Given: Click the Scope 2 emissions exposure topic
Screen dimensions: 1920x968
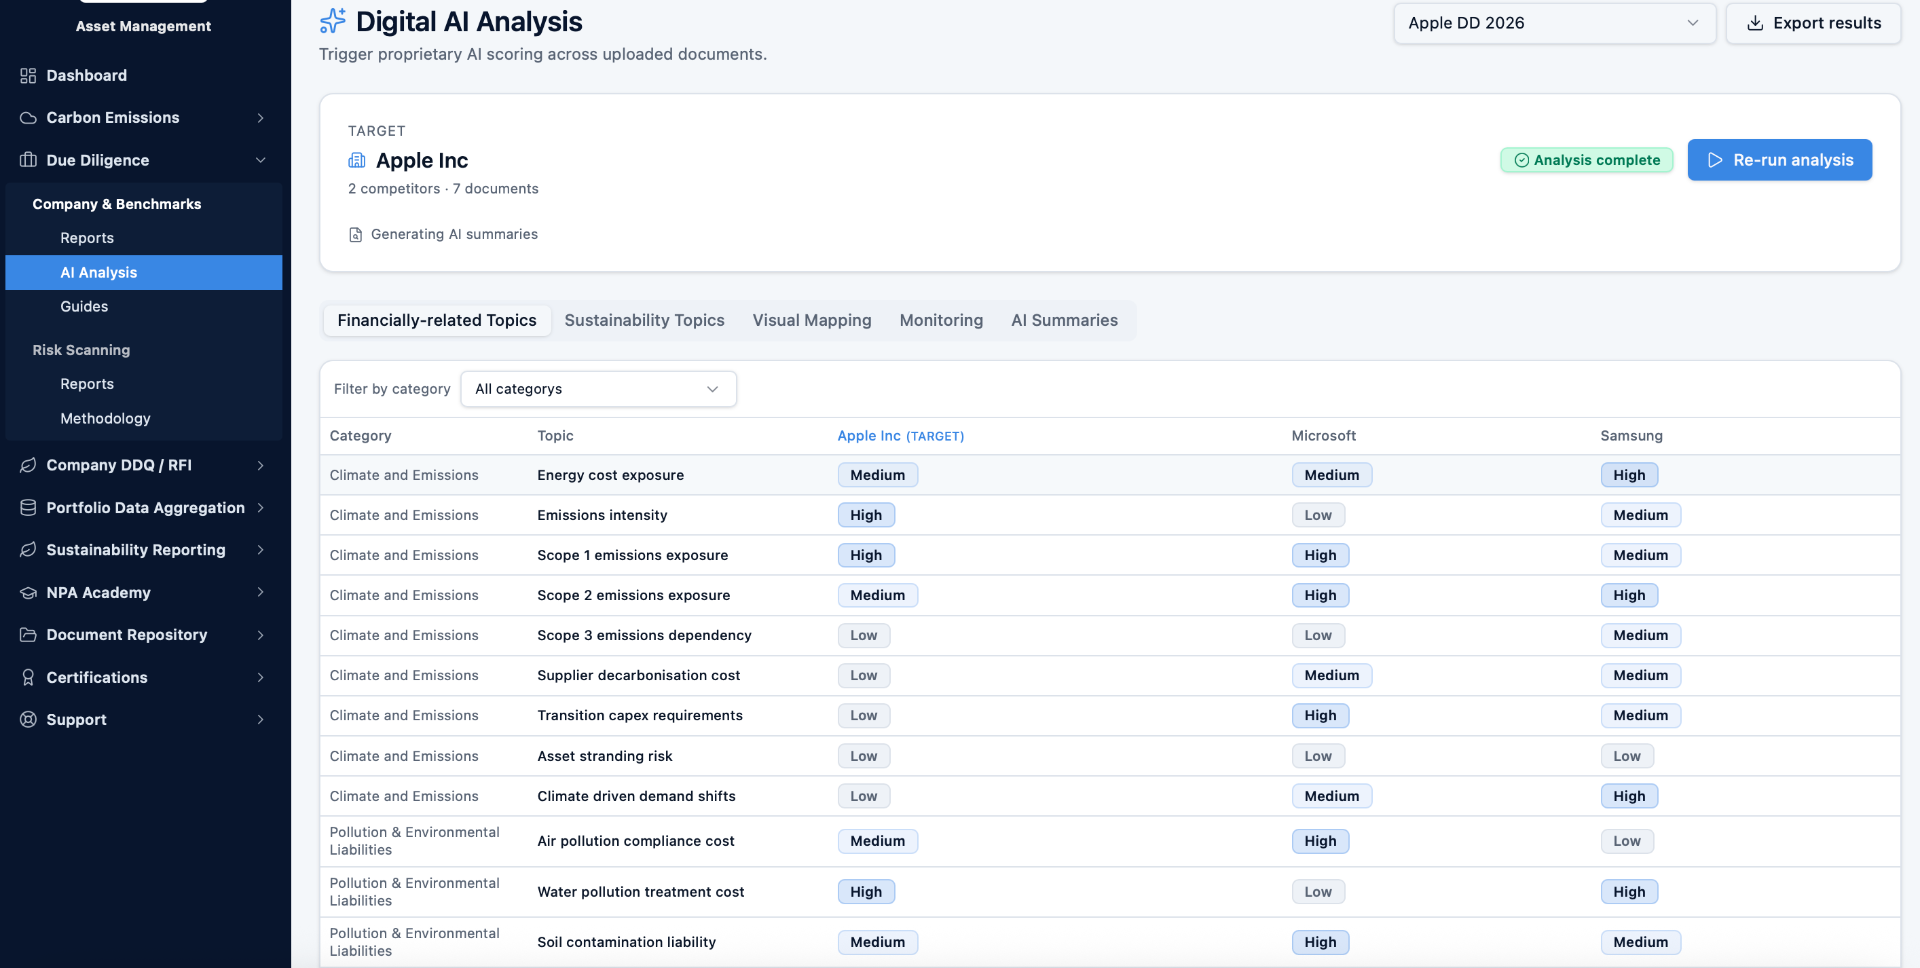Looking at the screenshot, I should coord(633,596).
